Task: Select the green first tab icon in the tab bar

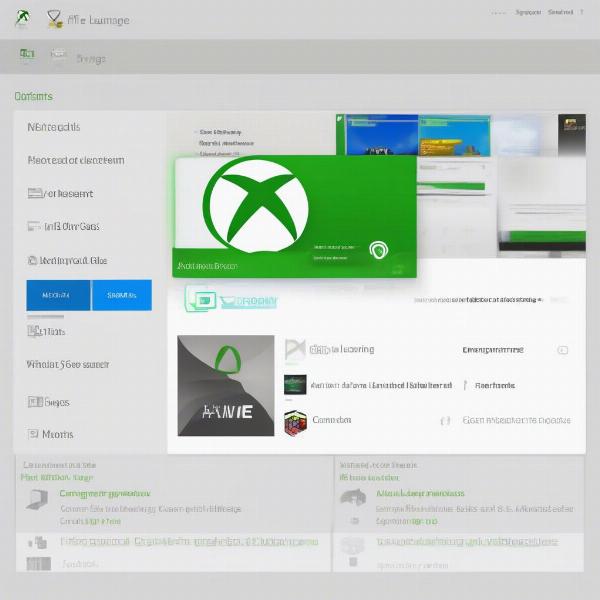Action: [27, 54]
